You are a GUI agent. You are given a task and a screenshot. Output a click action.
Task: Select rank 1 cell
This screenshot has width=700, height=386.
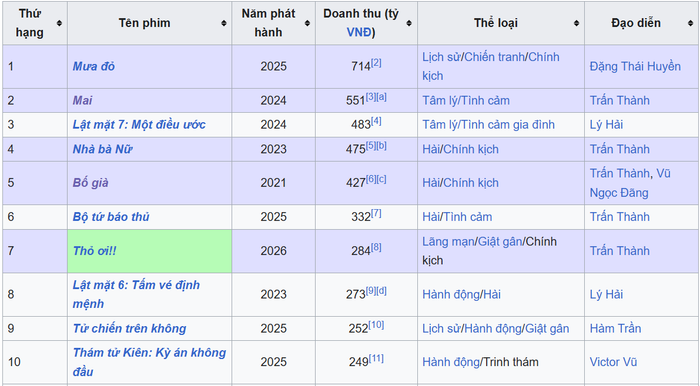(x=35, y=66)
